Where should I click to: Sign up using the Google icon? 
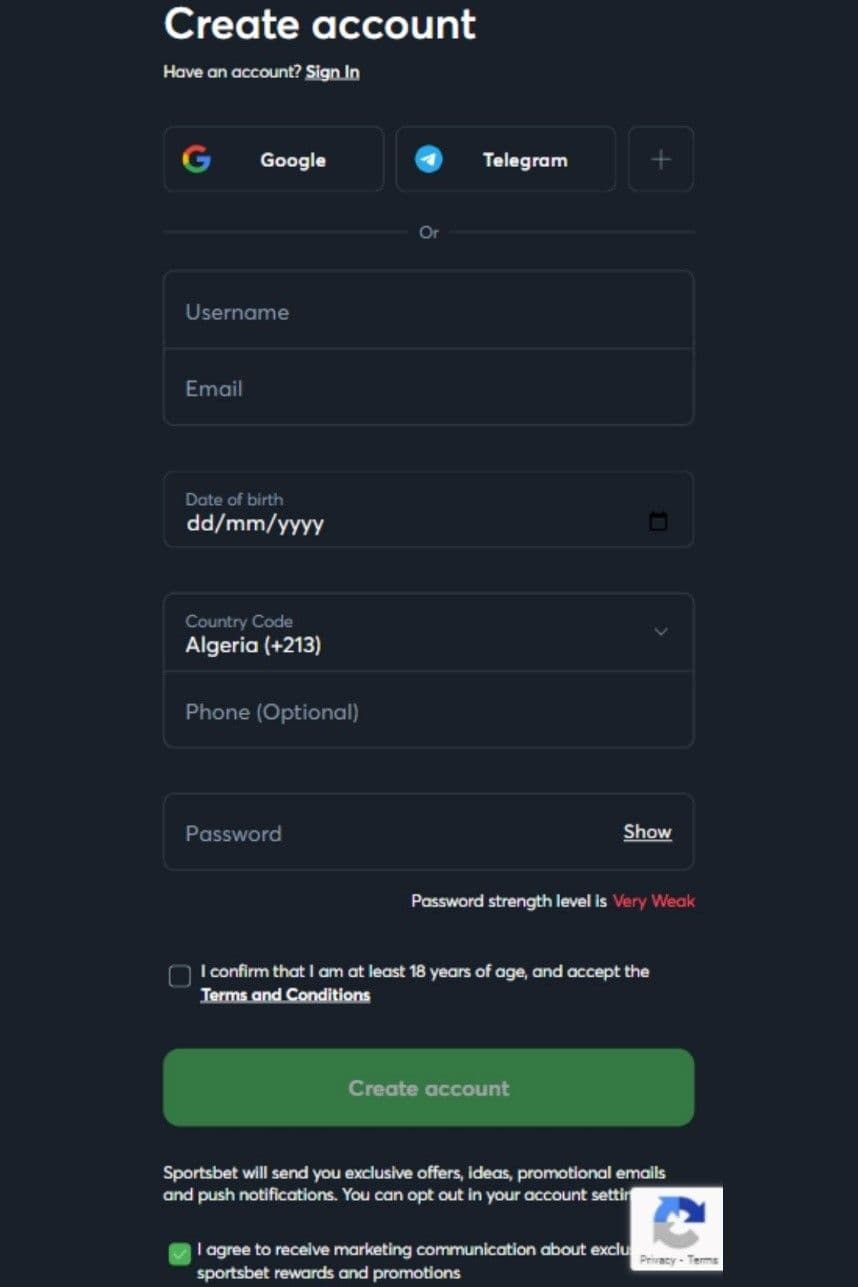tap(273, 159)
